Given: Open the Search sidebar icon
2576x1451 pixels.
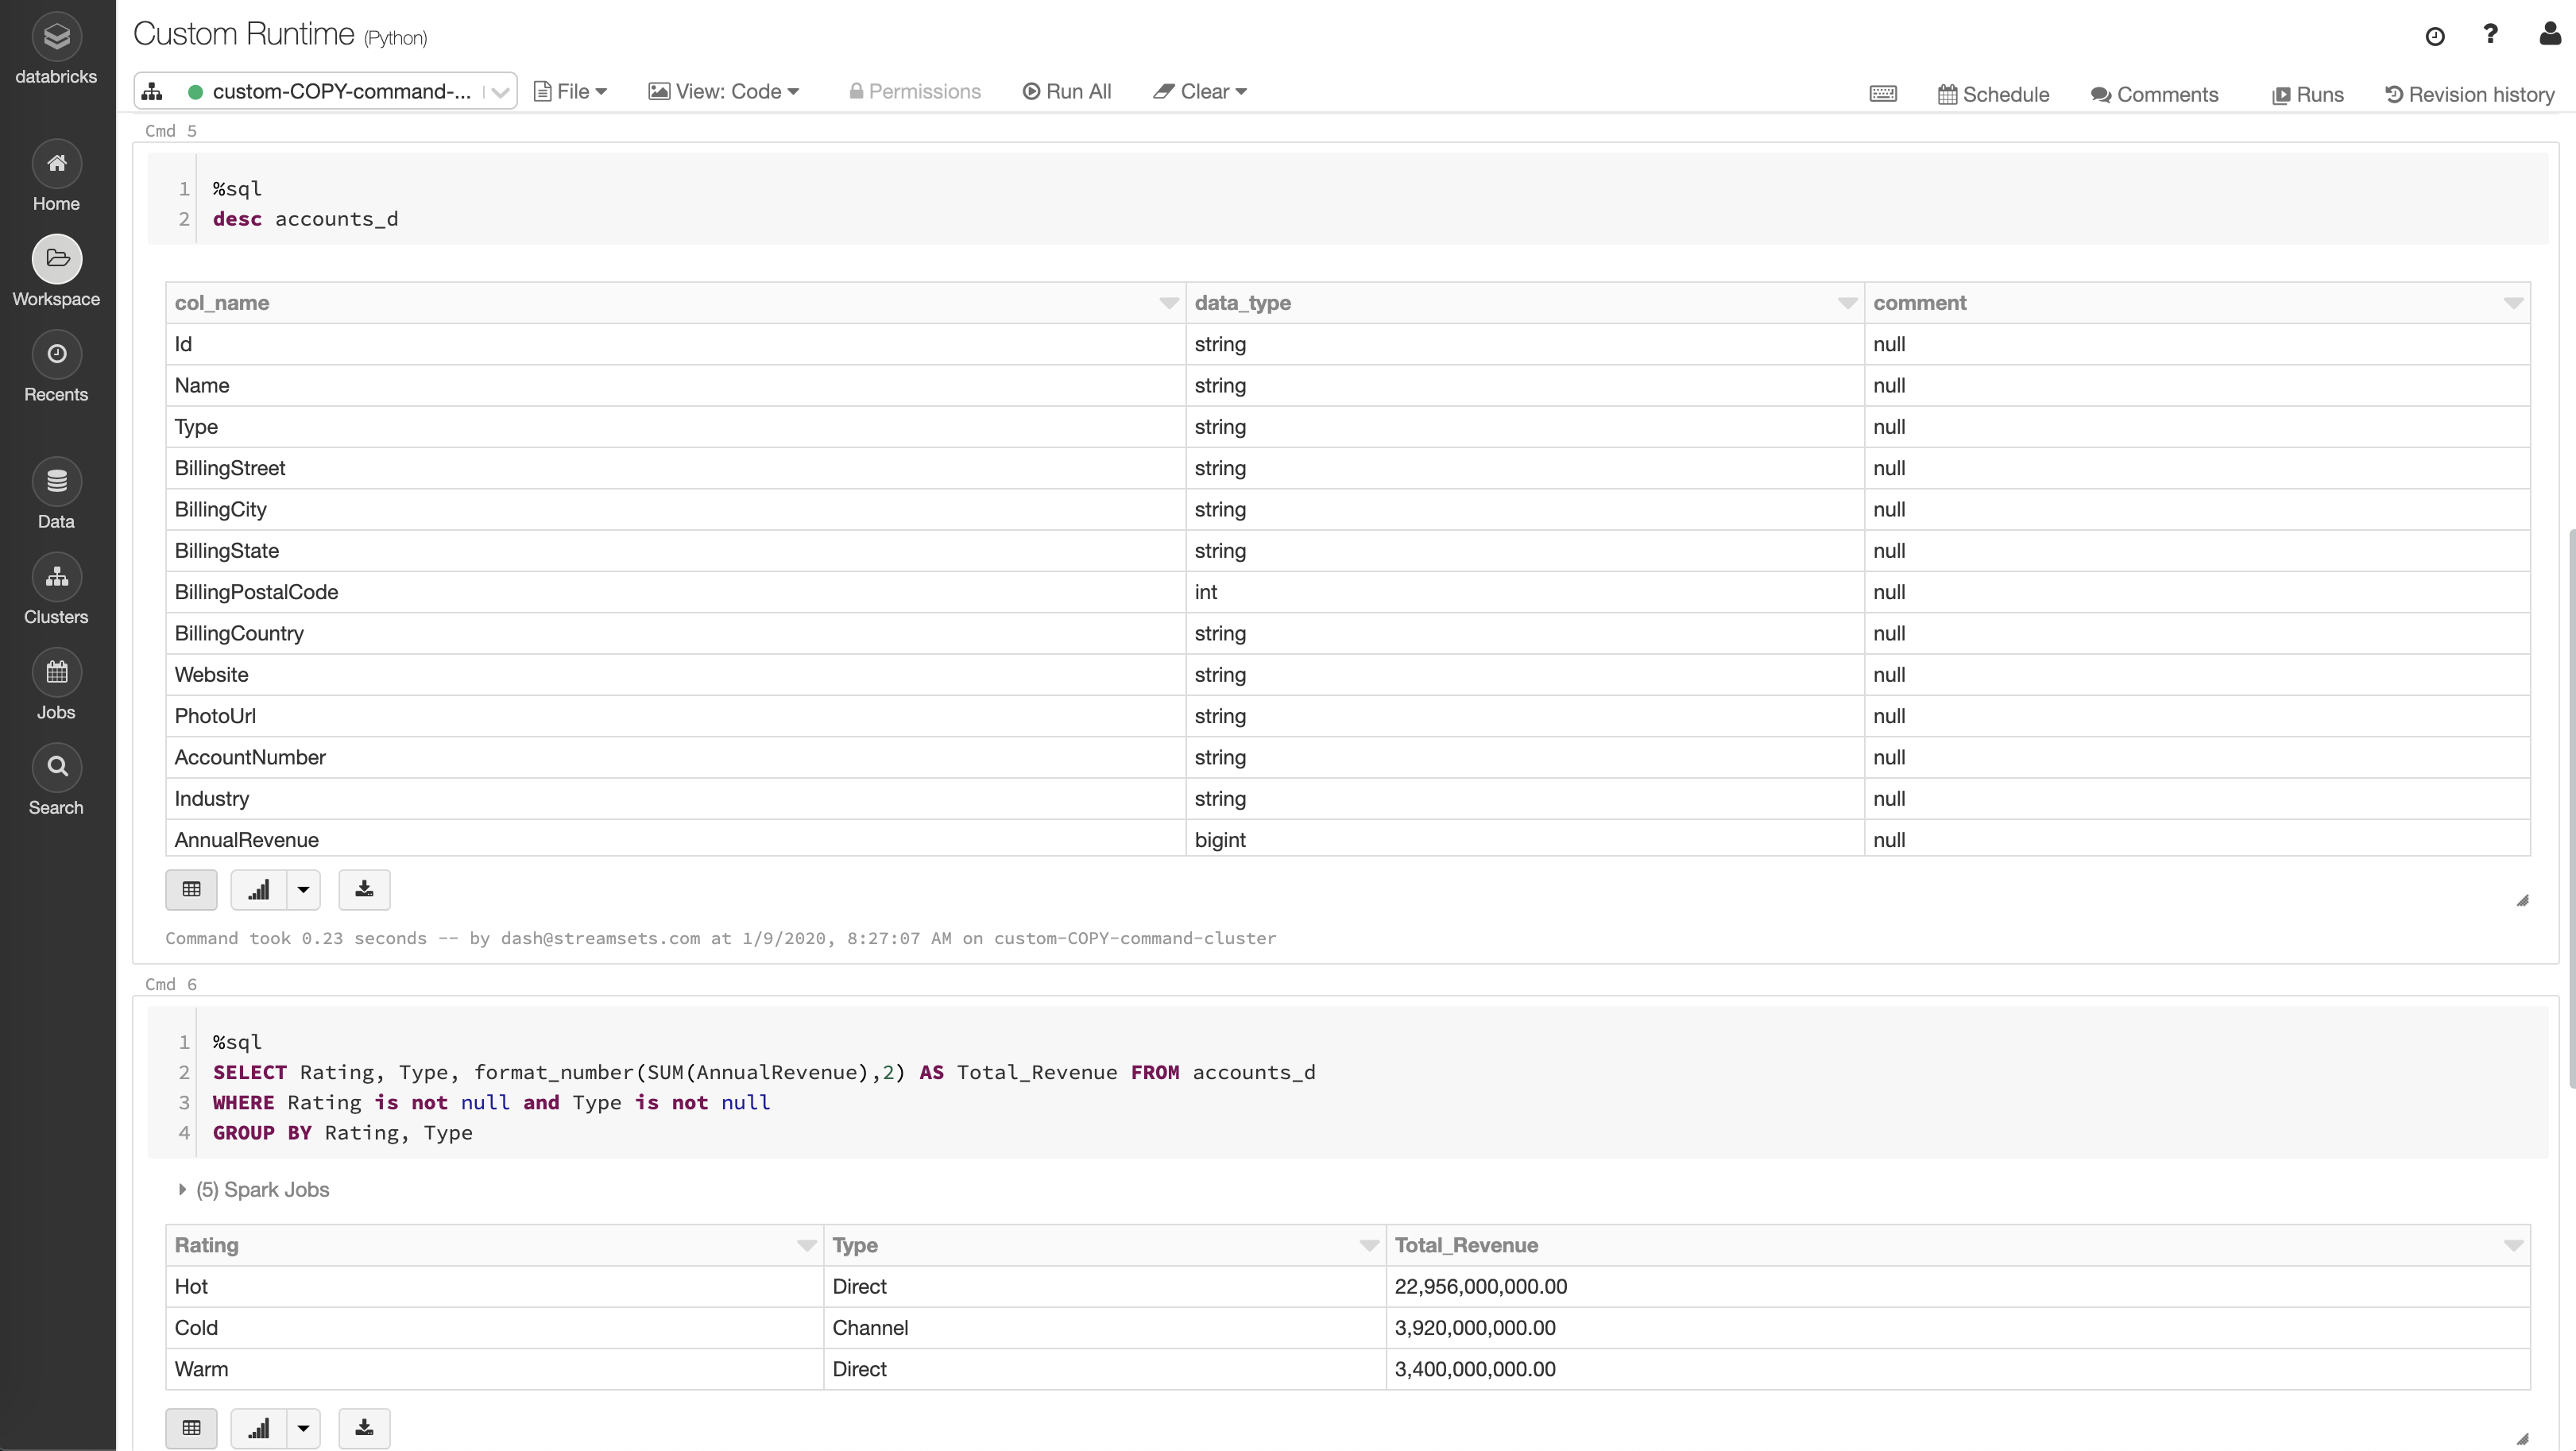Looking at the screenshot, I should (x=57, y=768).
